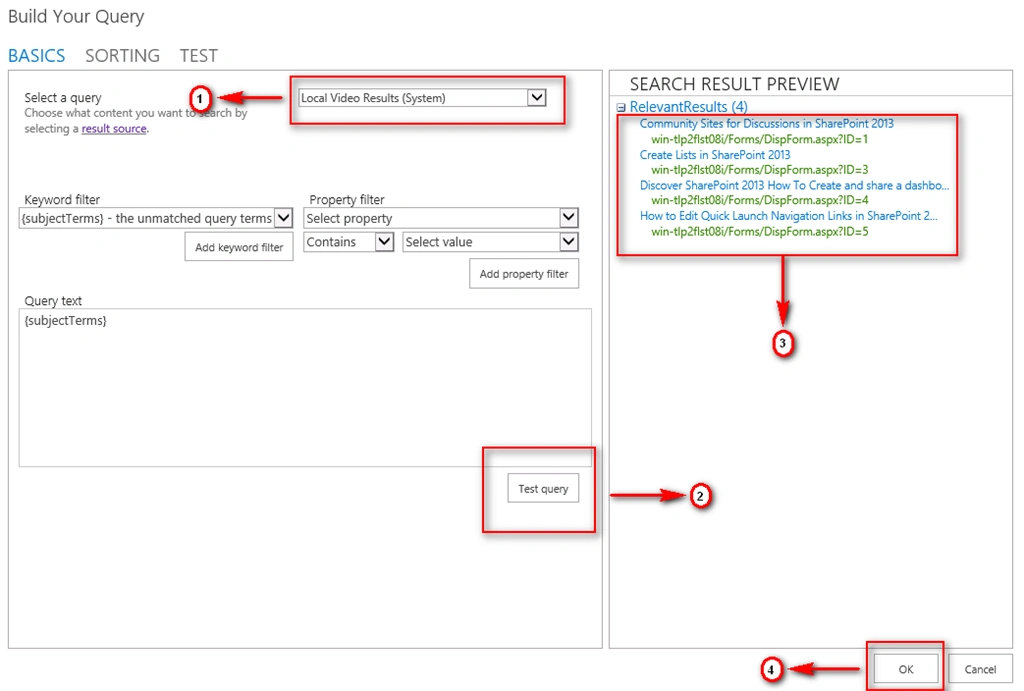Expand the Keyword filter dropdown

pos(156,218)
